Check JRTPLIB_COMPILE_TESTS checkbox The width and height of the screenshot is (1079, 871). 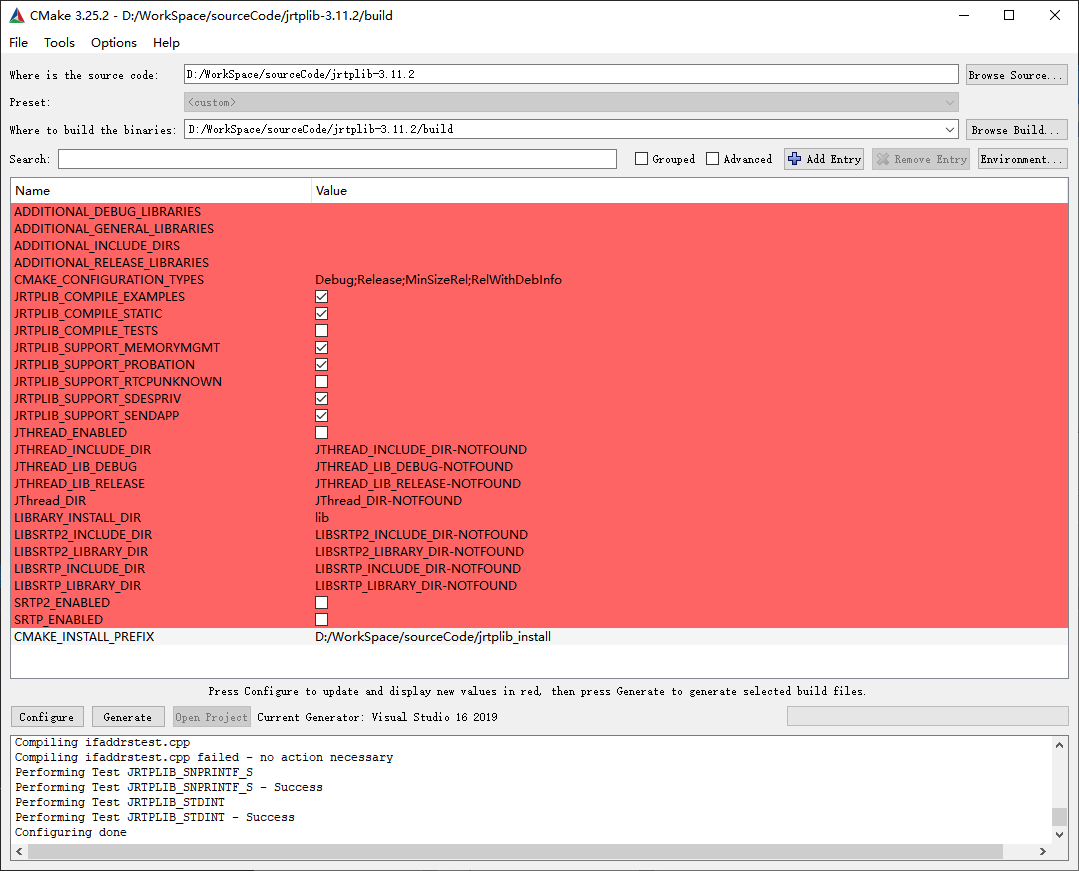(321, 330)
